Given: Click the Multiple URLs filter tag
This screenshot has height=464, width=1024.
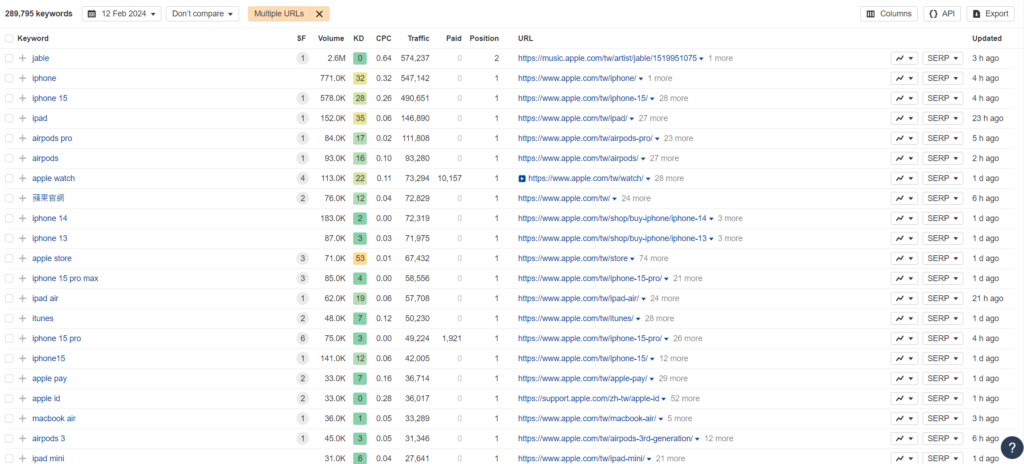Looking at the screenshot, I should pos(279,14).
